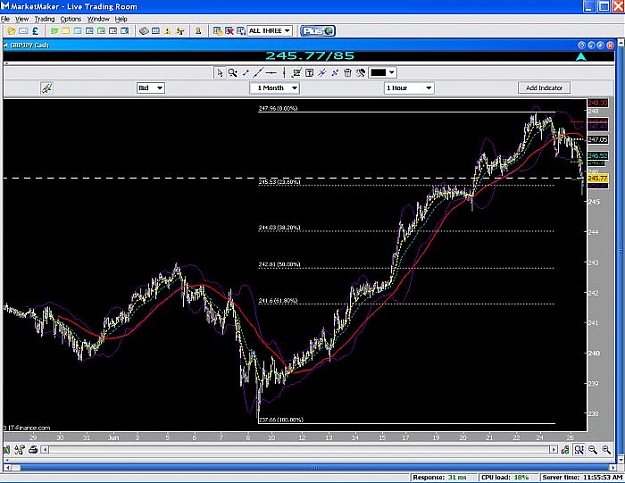Open the Trading menu

(45, 19)
